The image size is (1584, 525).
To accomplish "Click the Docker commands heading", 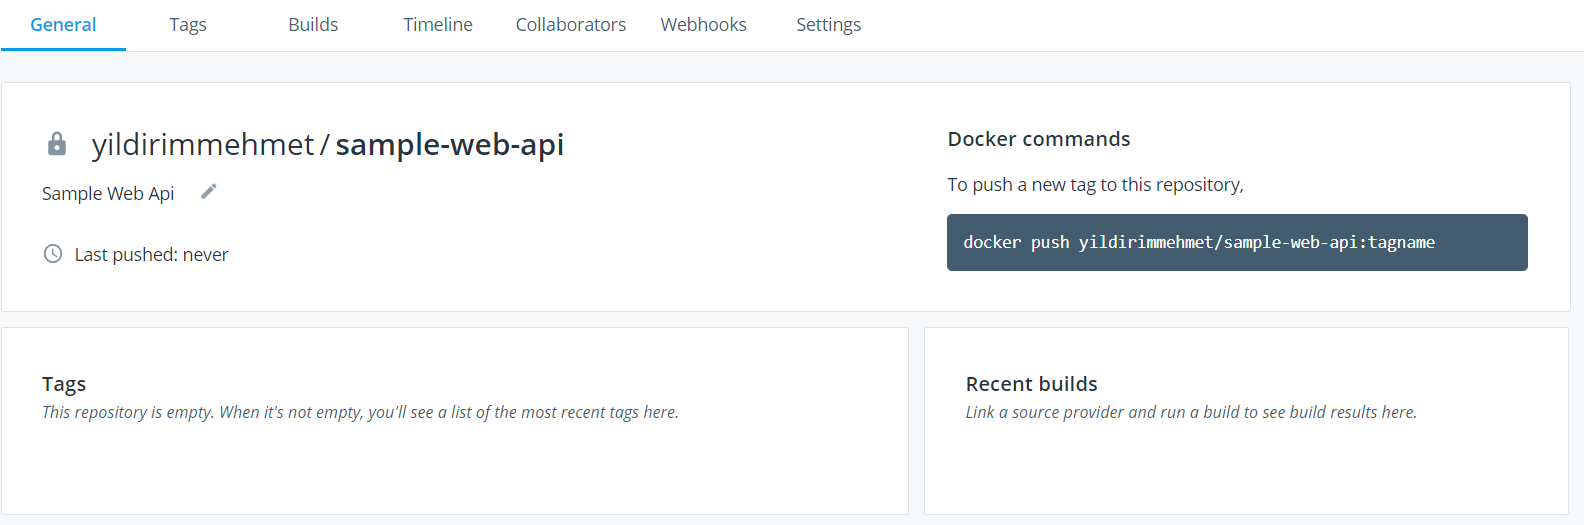I will [1039, 139].
